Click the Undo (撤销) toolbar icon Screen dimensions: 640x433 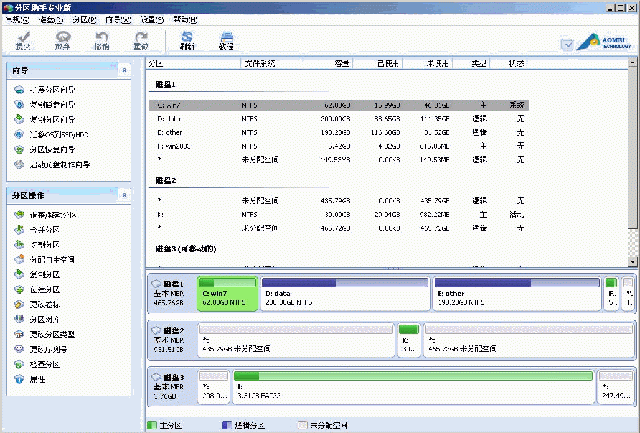[x=101, y=41]
